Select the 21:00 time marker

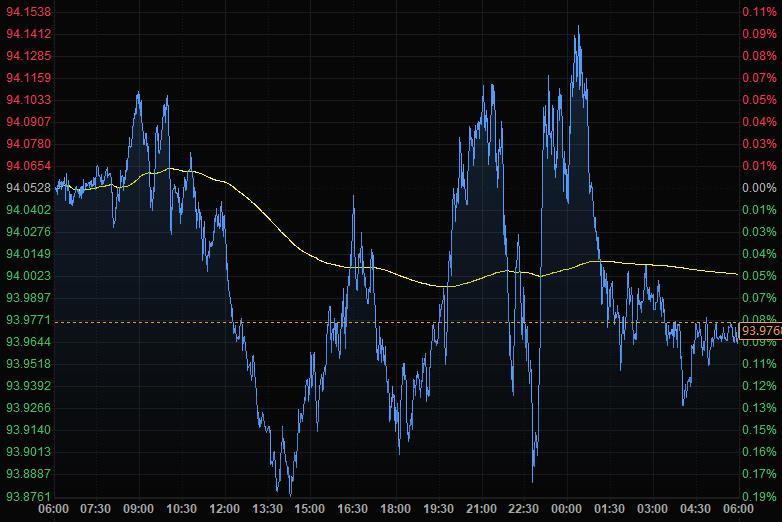point(481,510)
